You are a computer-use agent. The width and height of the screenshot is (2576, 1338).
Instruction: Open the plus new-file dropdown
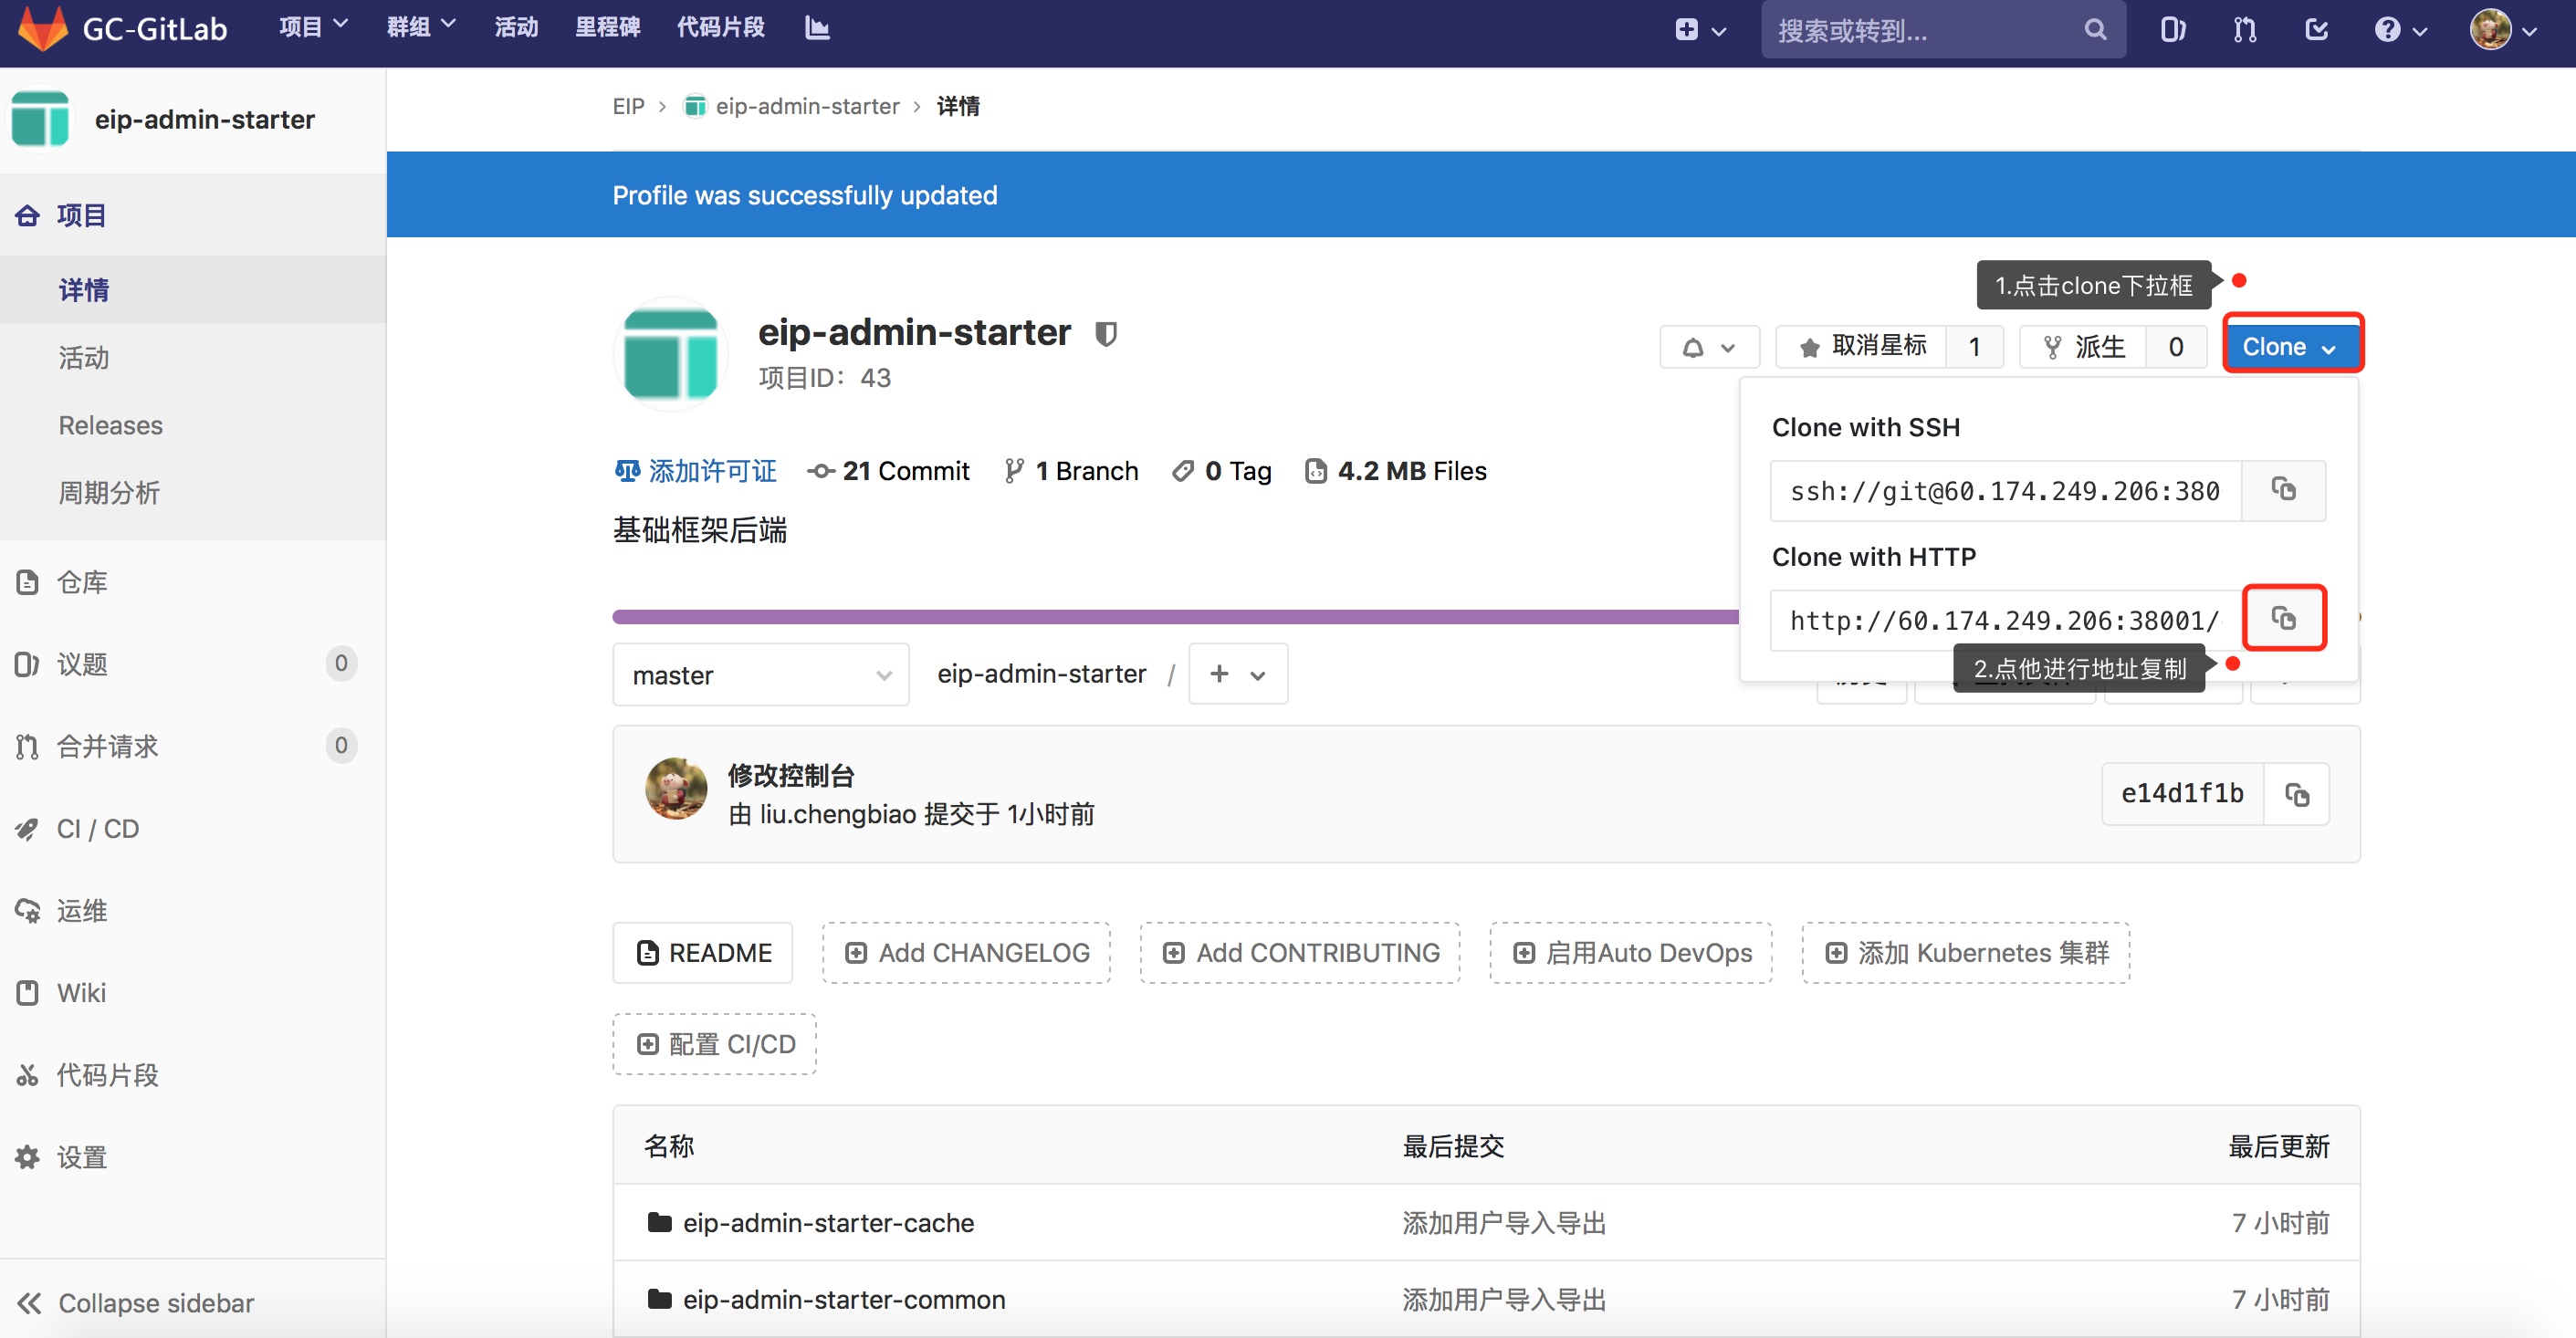(1237, 675)
